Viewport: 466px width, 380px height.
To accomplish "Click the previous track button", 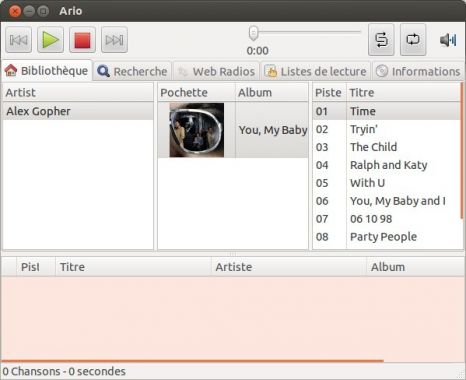I will coord(19,40).
